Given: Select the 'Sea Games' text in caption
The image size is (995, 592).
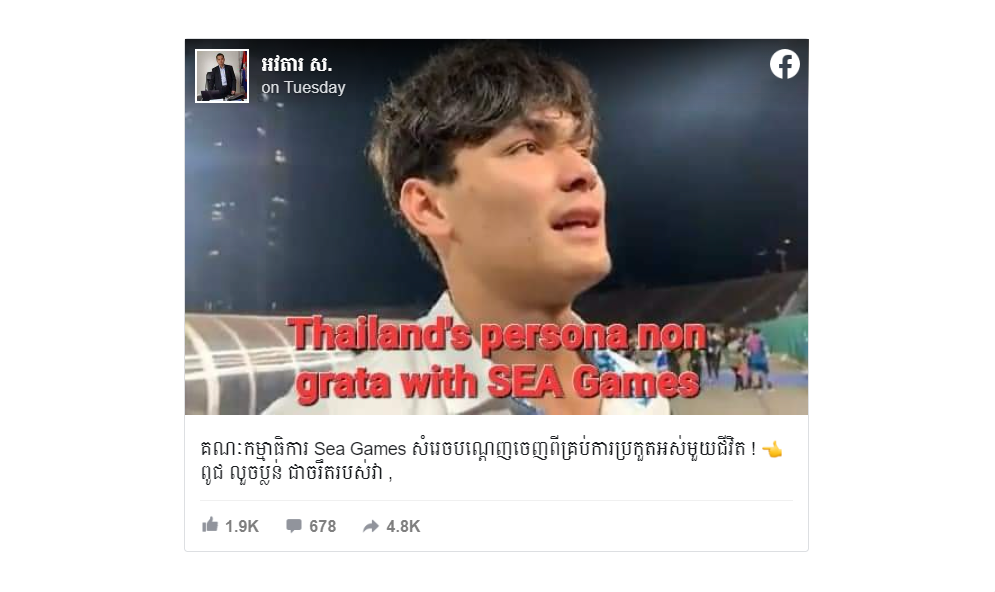Looking at the screenshot, I should 360,449.
